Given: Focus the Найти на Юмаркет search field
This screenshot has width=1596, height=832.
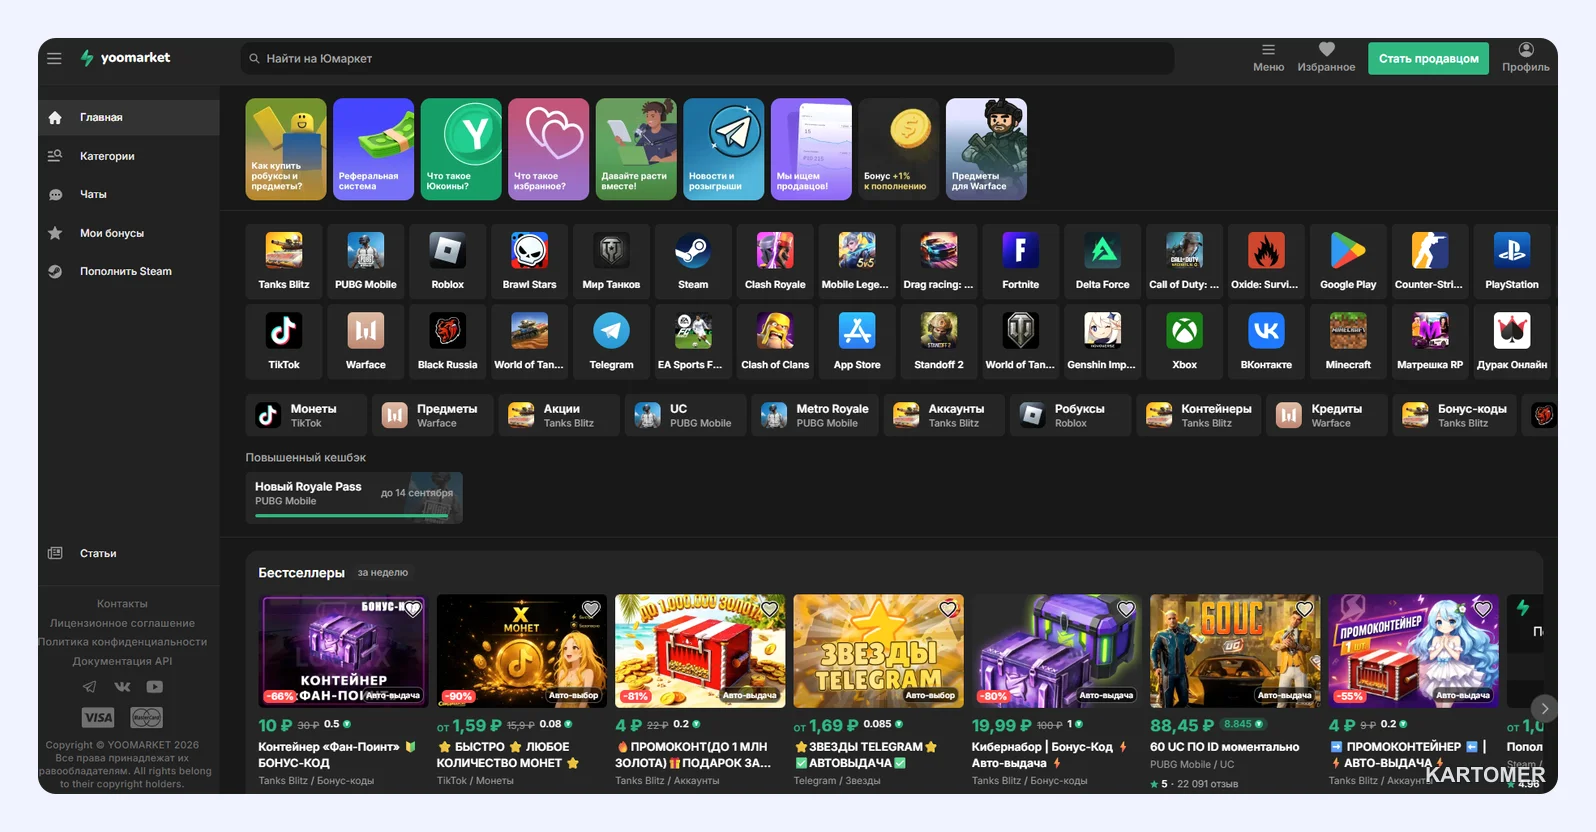Looking at the screenshot, I should click(708, 58).
